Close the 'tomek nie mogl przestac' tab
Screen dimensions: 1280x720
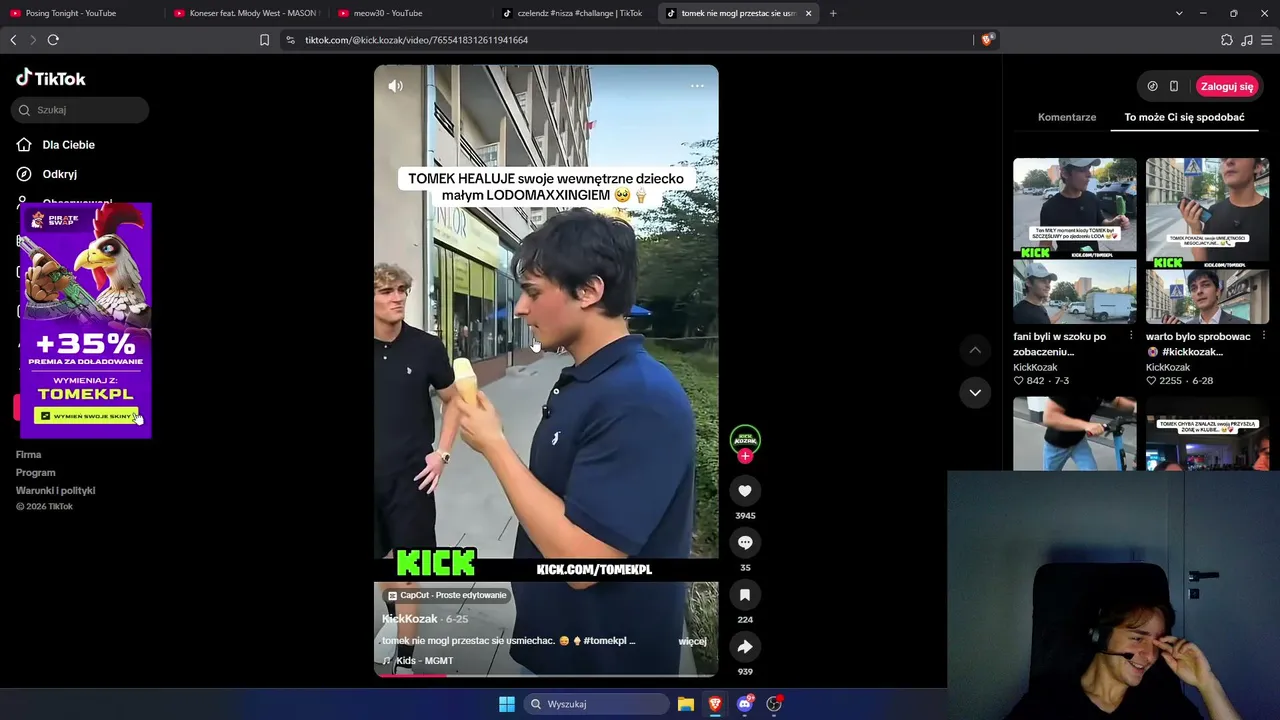coord(808,13)
